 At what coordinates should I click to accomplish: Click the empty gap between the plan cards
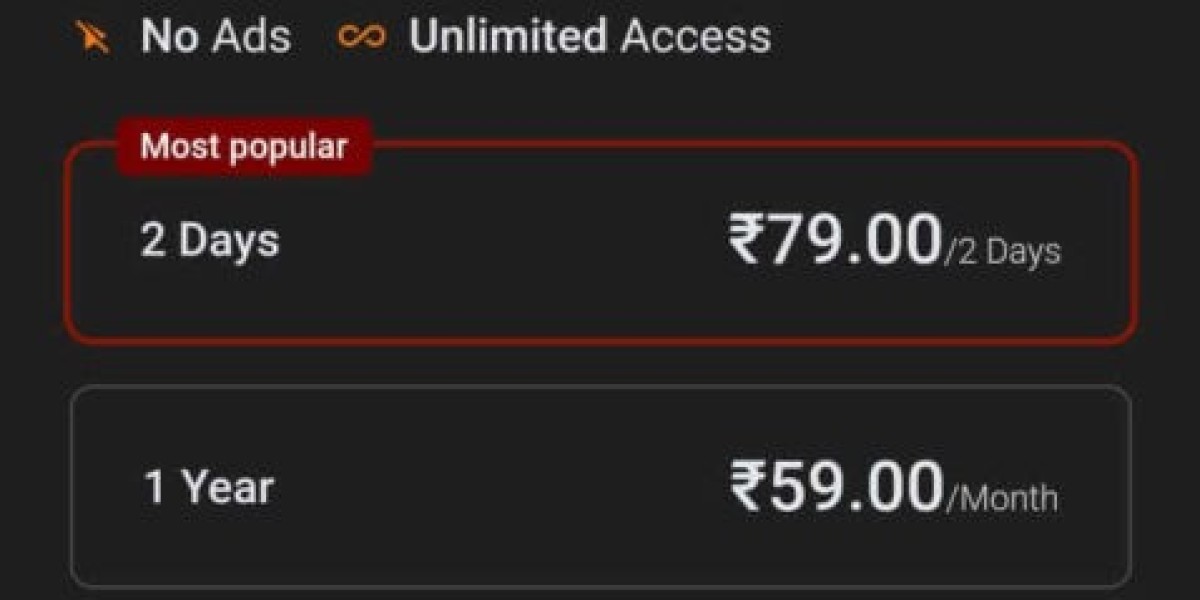click(x=600, y=365)
